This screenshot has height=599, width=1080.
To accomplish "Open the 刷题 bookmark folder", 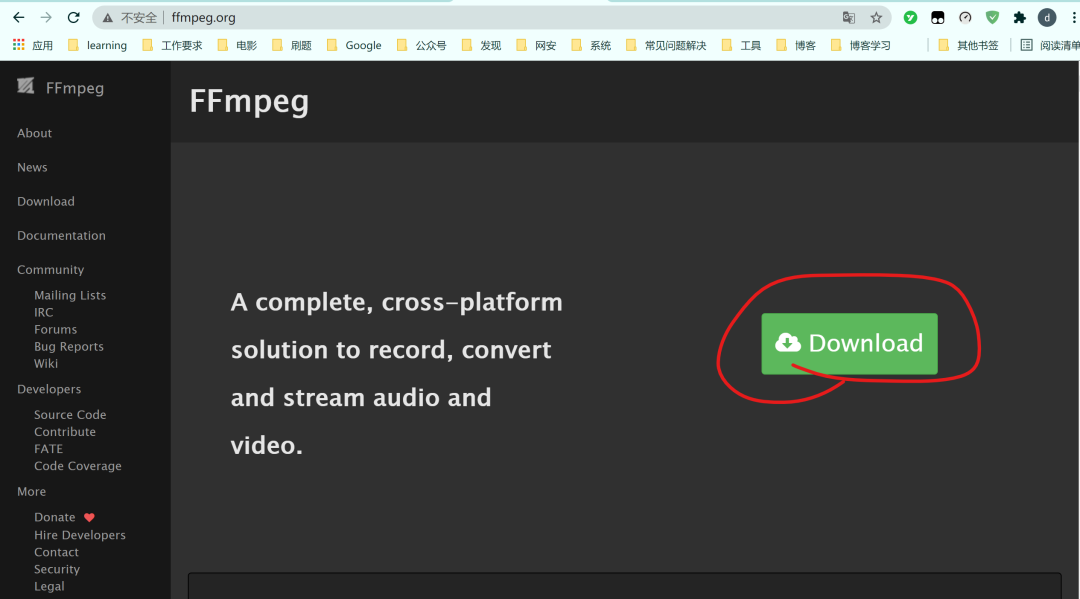I will (x=292, y=45).
